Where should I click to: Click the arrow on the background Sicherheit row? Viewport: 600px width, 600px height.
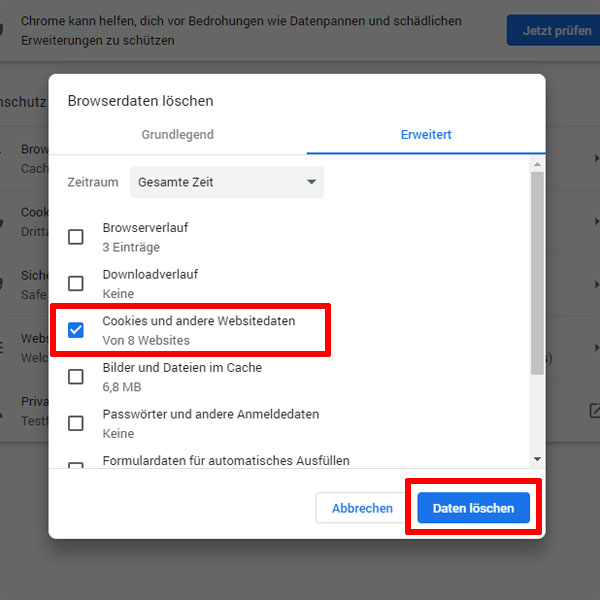tap(597, 285)
